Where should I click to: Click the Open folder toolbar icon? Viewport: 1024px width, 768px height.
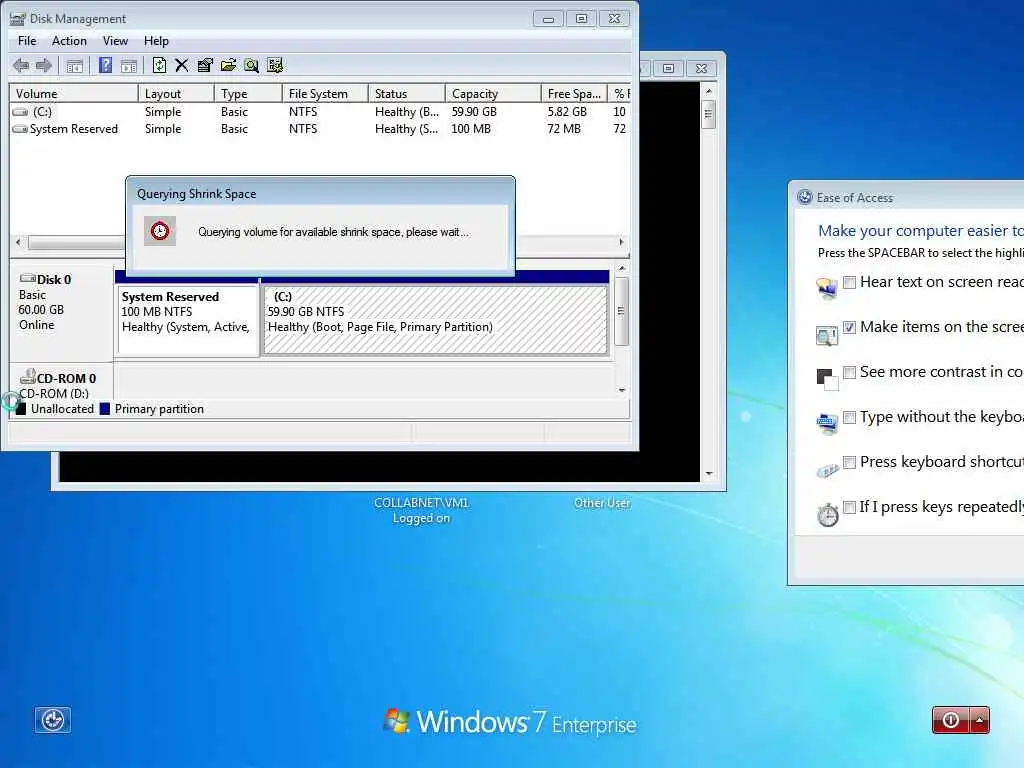coord(229,65)
